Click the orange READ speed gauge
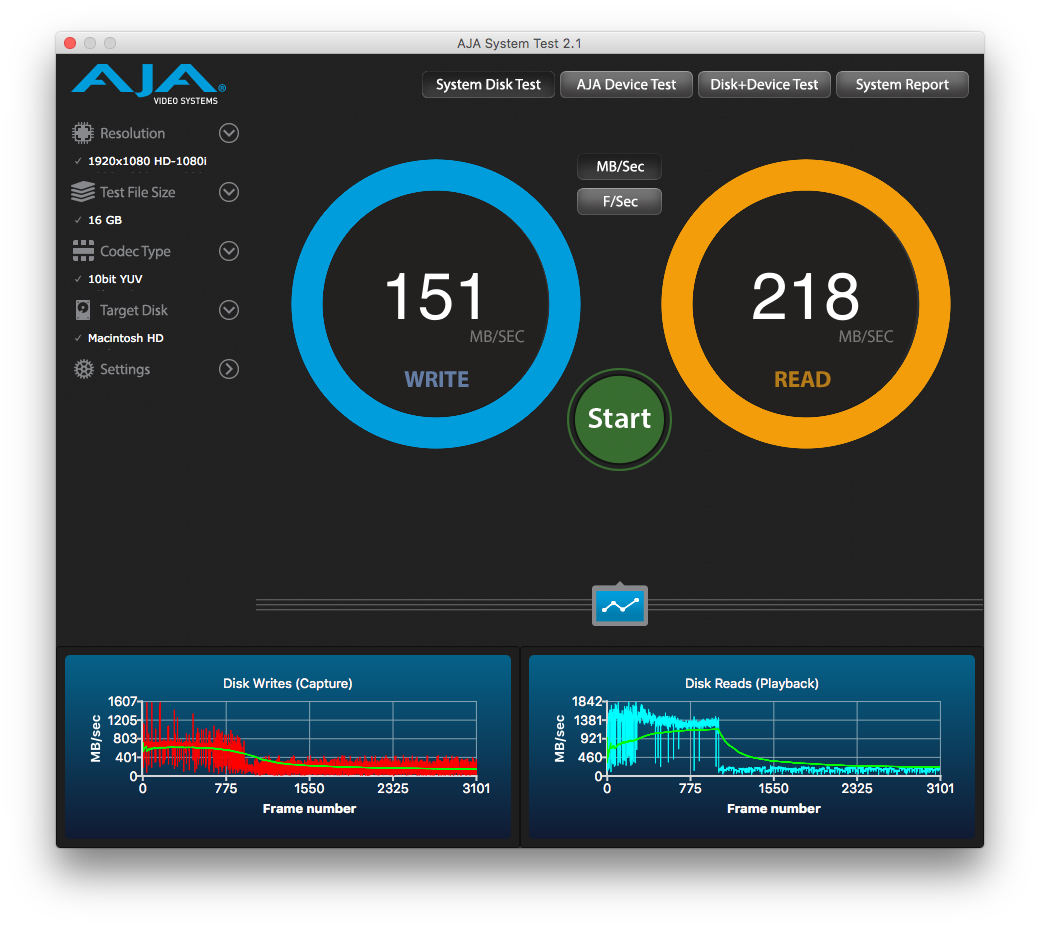Screen dimensions: 1040x928 pyautogui.click(x=806, y=304)
